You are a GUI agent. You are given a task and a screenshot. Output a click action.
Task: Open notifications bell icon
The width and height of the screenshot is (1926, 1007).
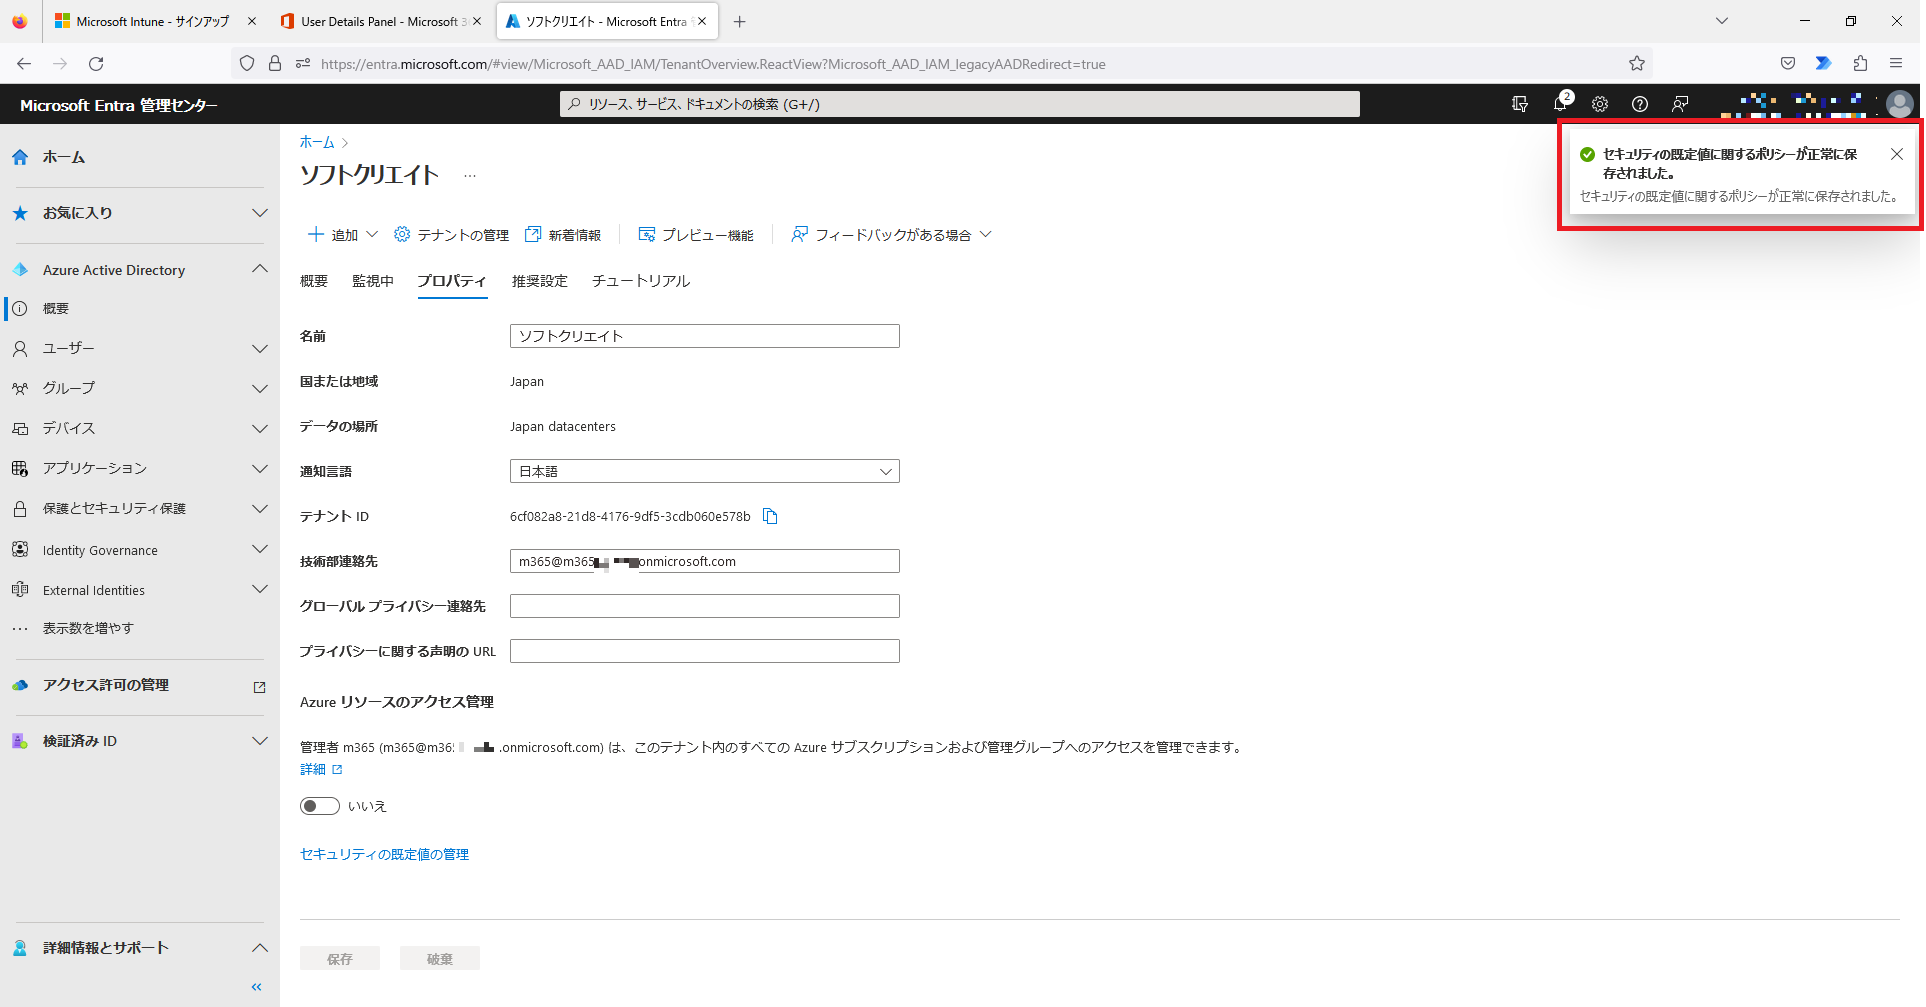click(x=1561, y=104)
